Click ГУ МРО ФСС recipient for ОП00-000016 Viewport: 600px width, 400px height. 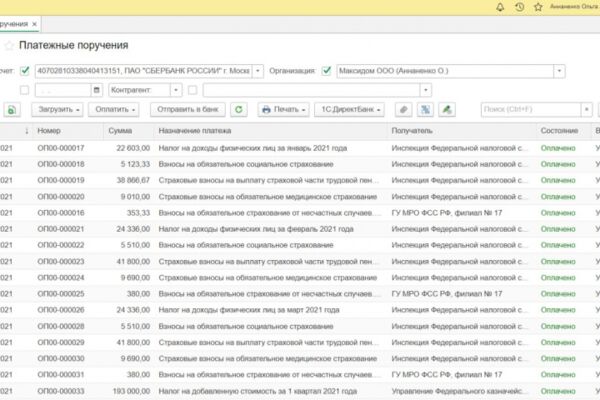447,213
